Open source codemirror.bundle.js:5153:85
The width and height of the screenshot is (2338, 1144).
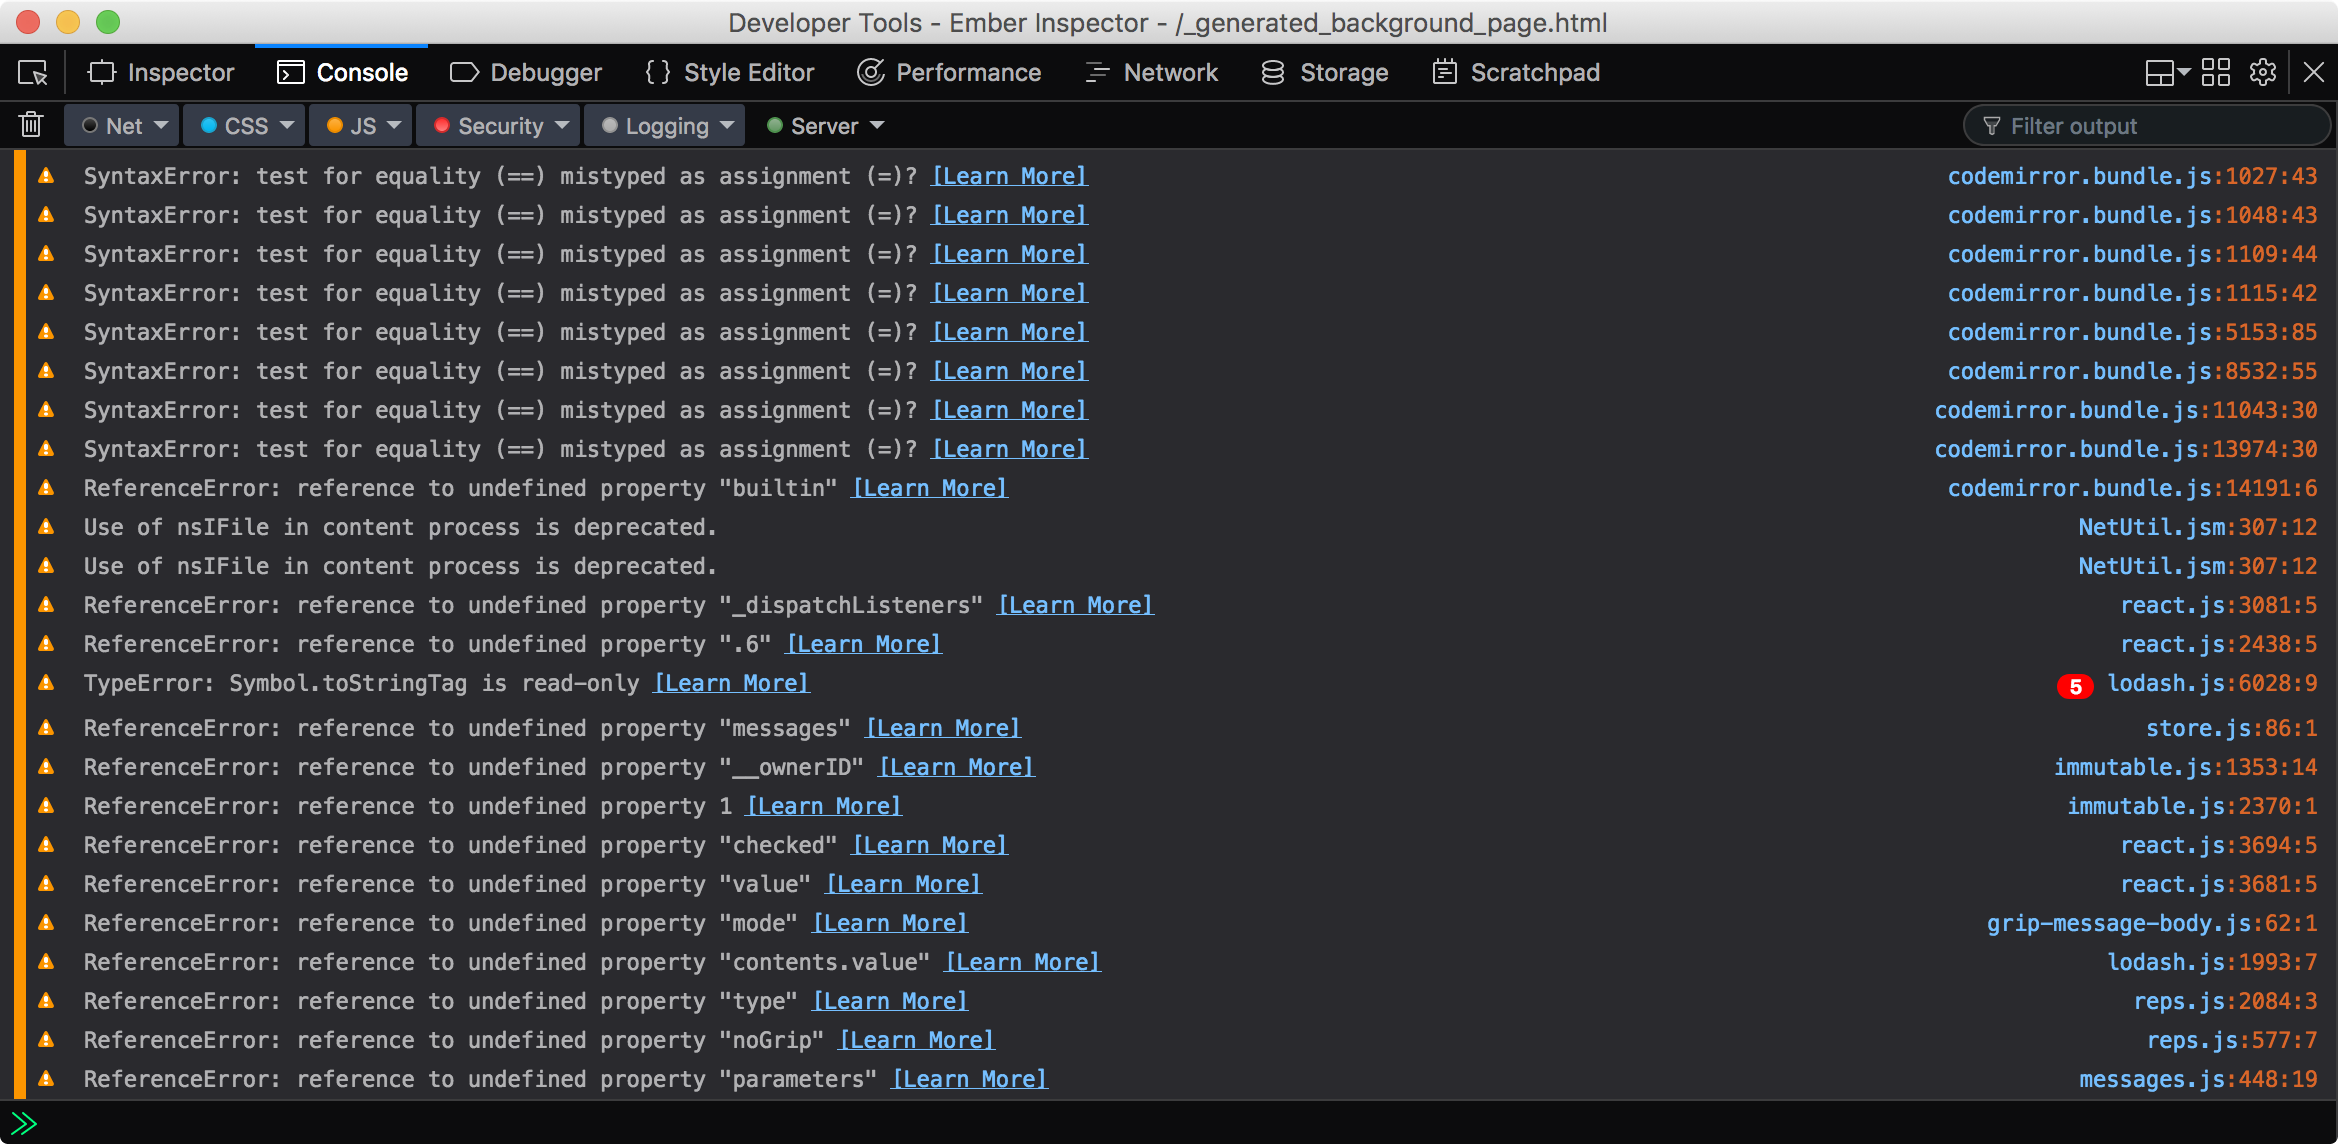[x=2132, y=332]
